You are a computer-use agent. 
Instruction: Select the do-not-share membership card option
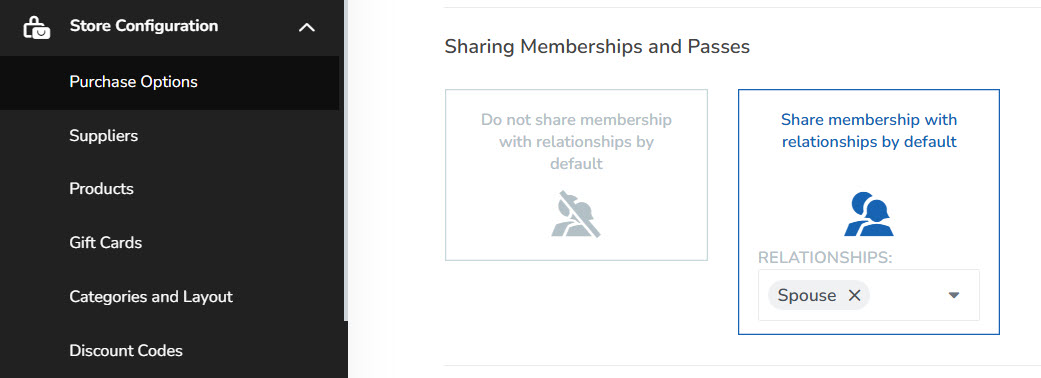click(576, 175)
